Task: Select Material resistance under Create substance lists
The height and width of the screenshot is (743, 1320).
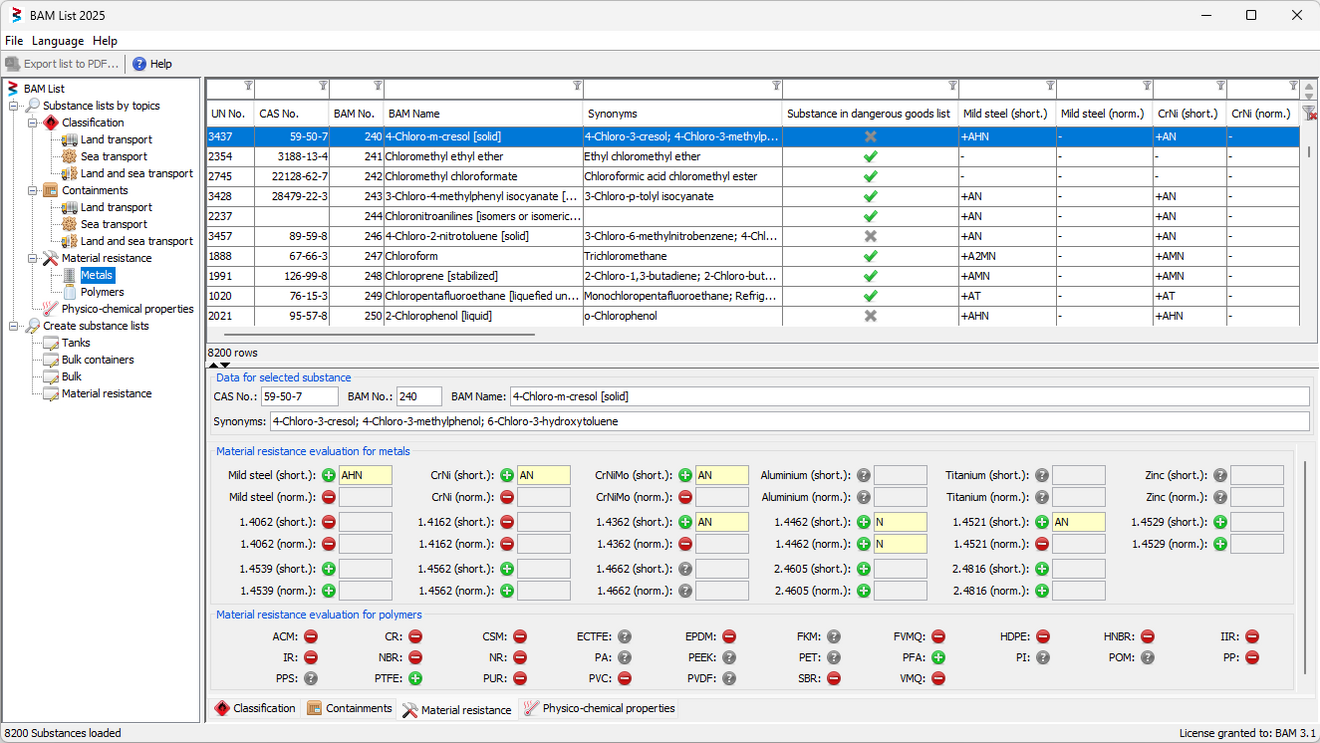Action: [107, 394]
